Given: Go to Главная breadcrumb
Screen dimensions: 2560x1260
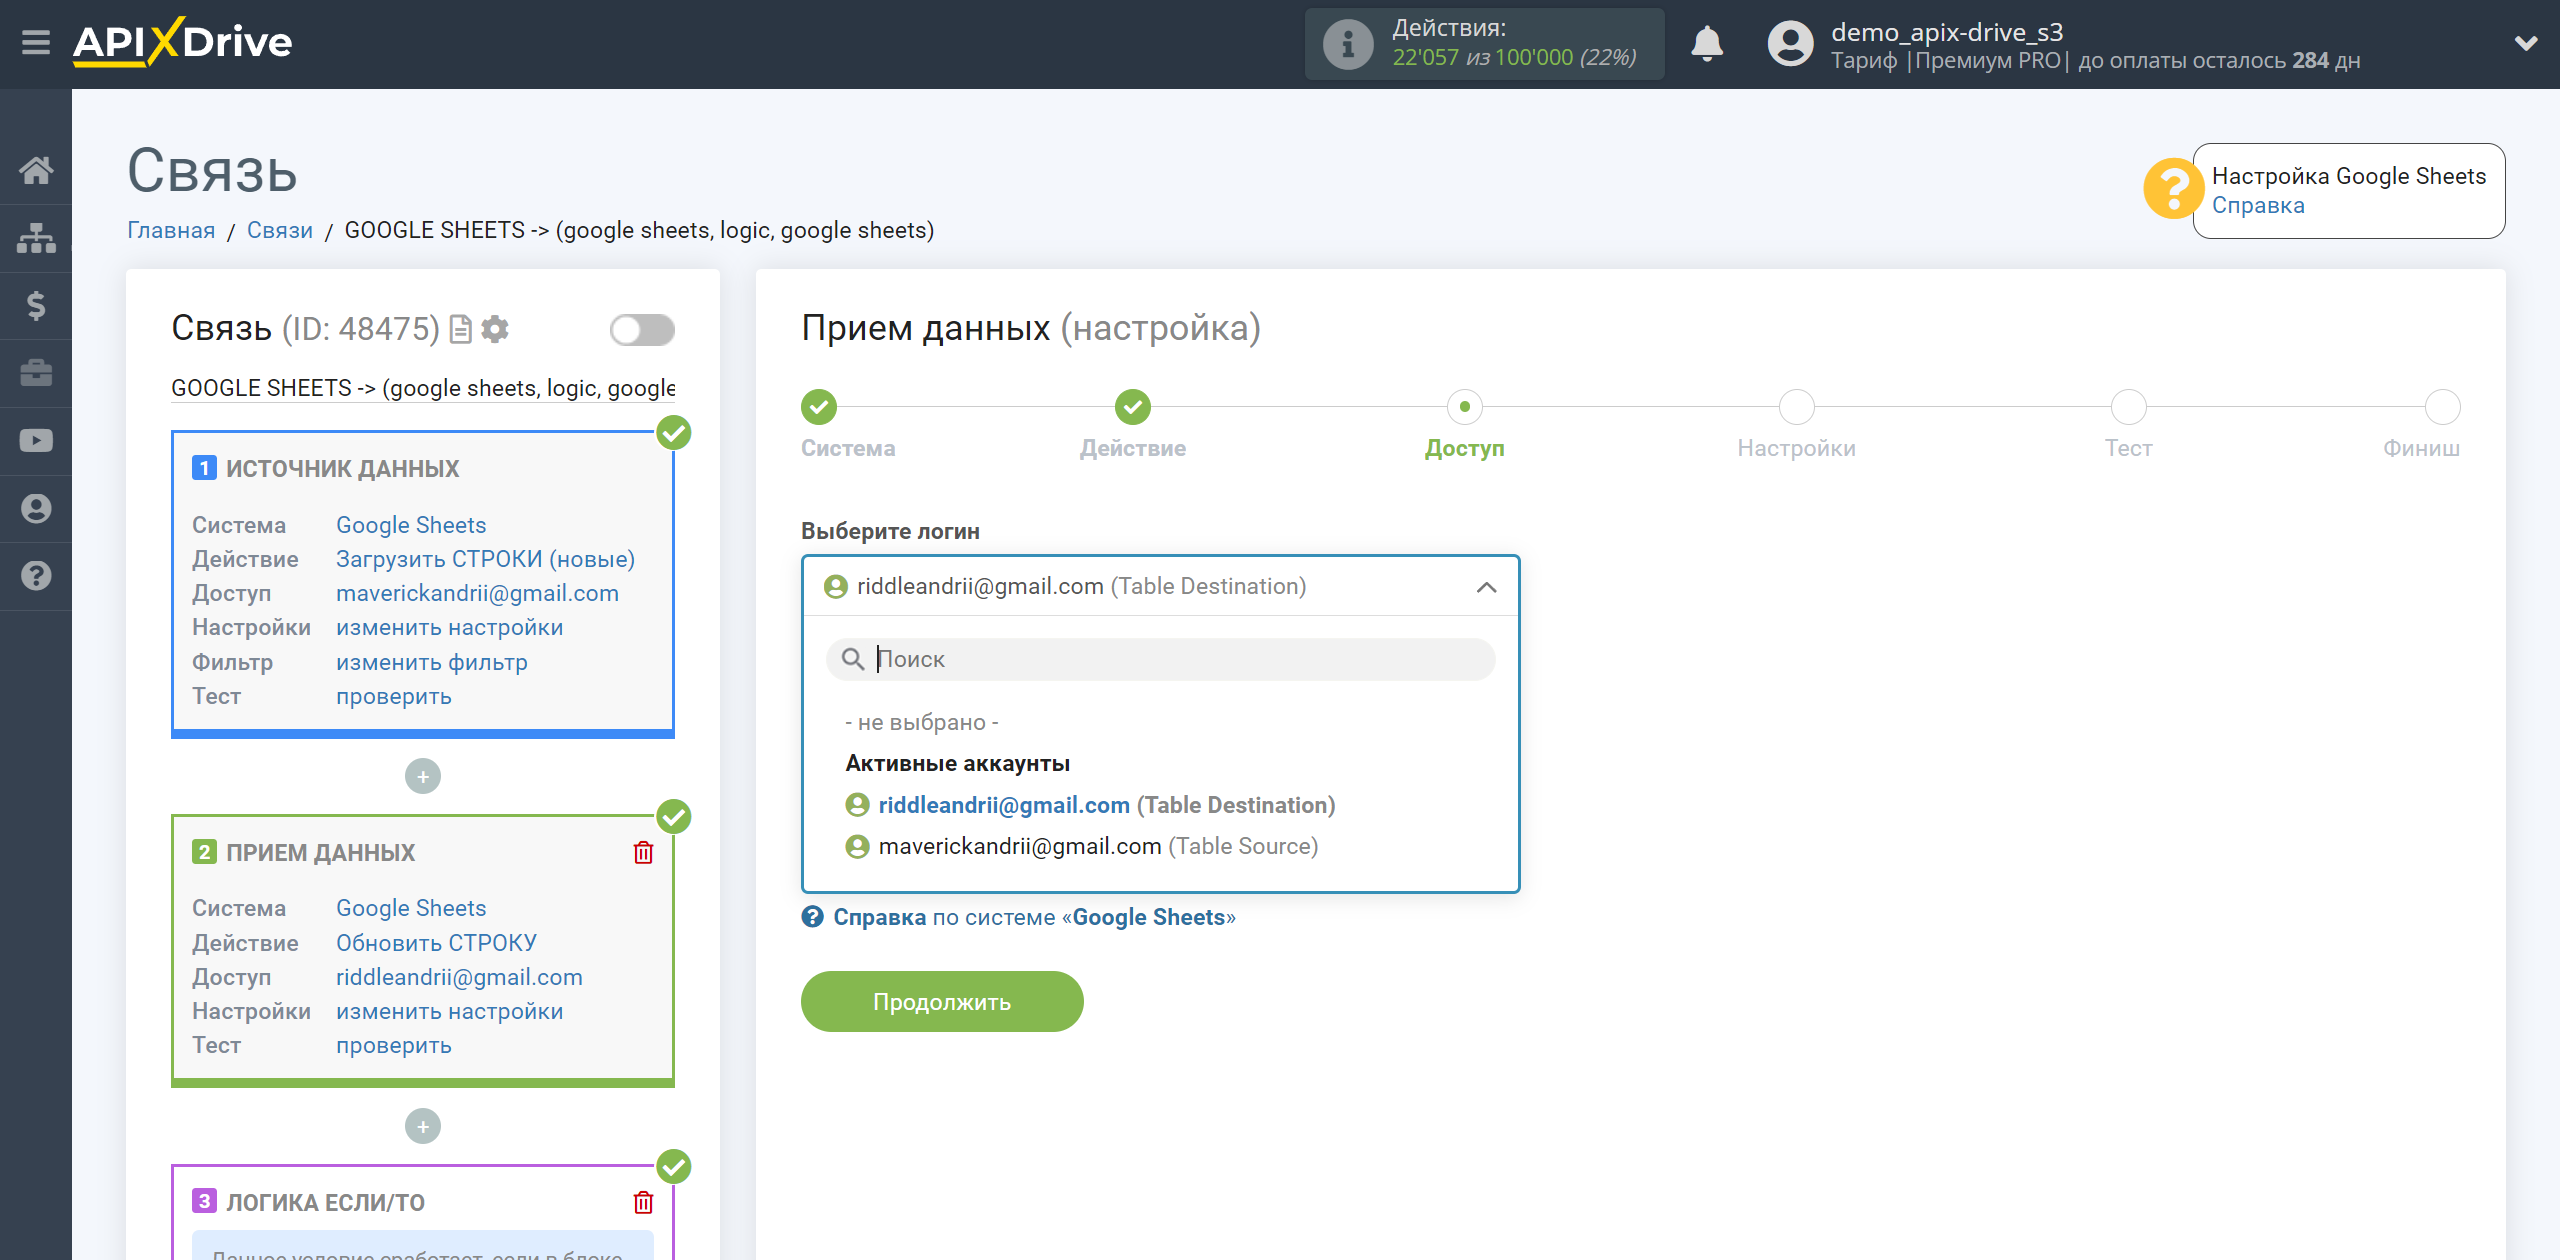Looking at the screenshot, I should click(x=171, y=230).
